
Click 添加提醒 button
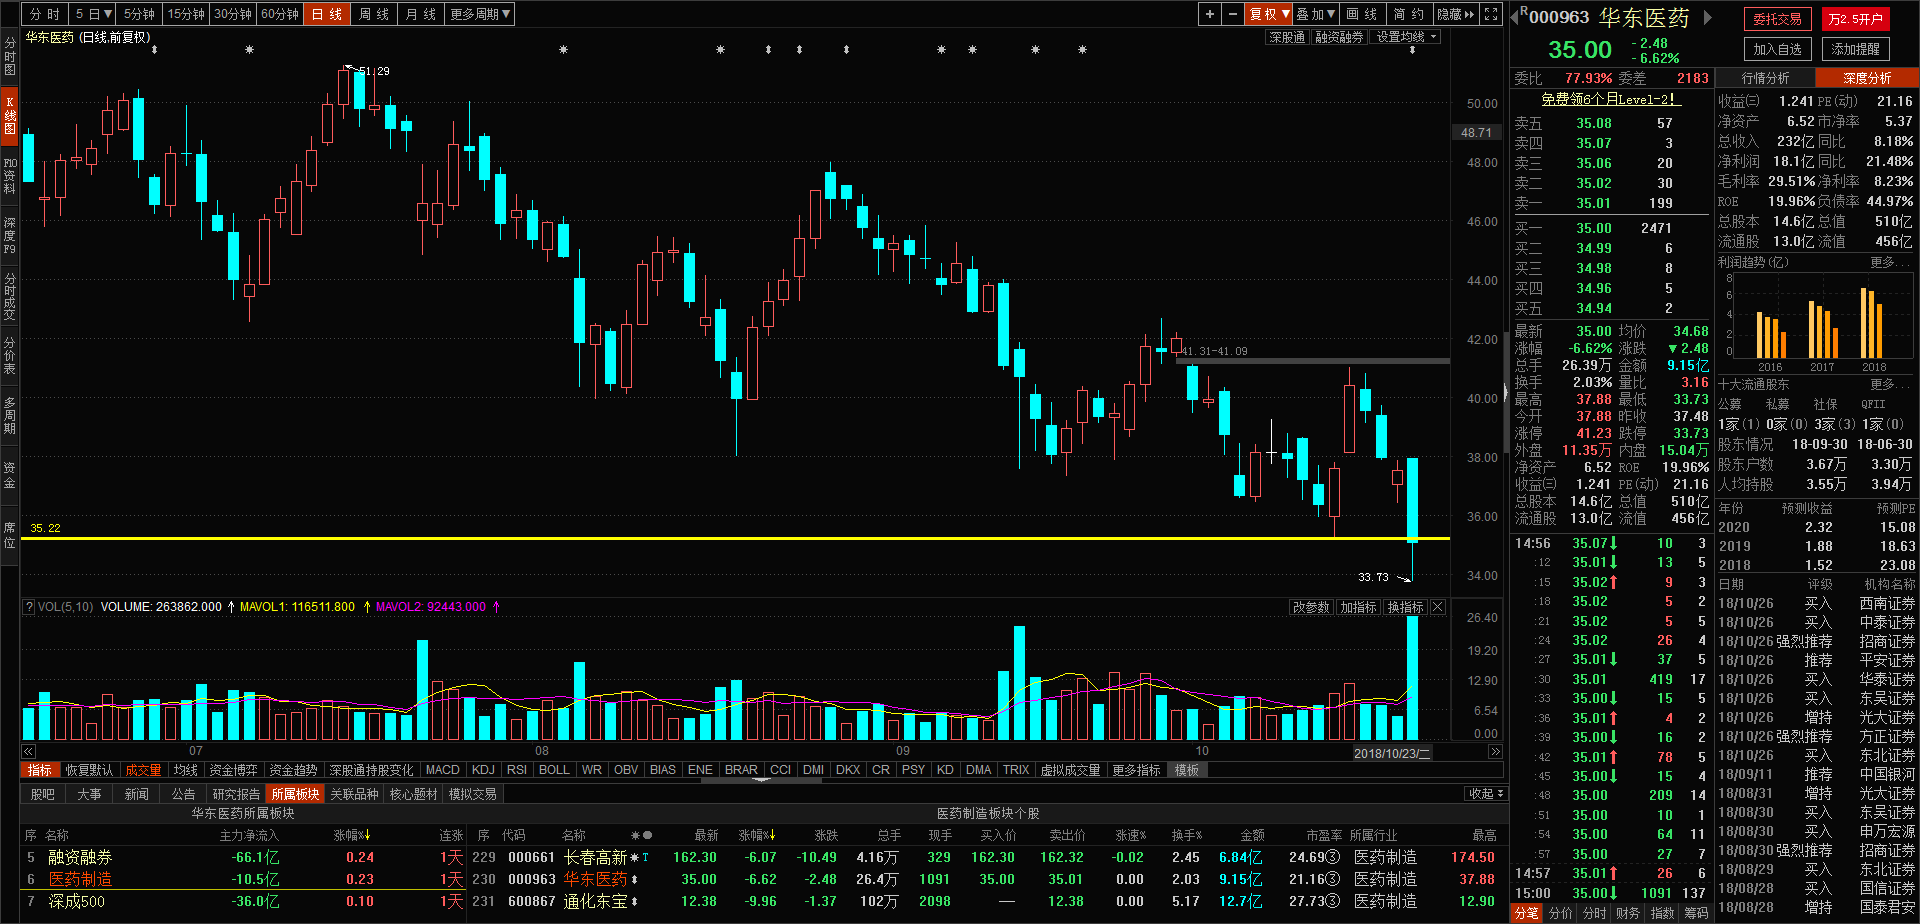(x=1855, y=49)
